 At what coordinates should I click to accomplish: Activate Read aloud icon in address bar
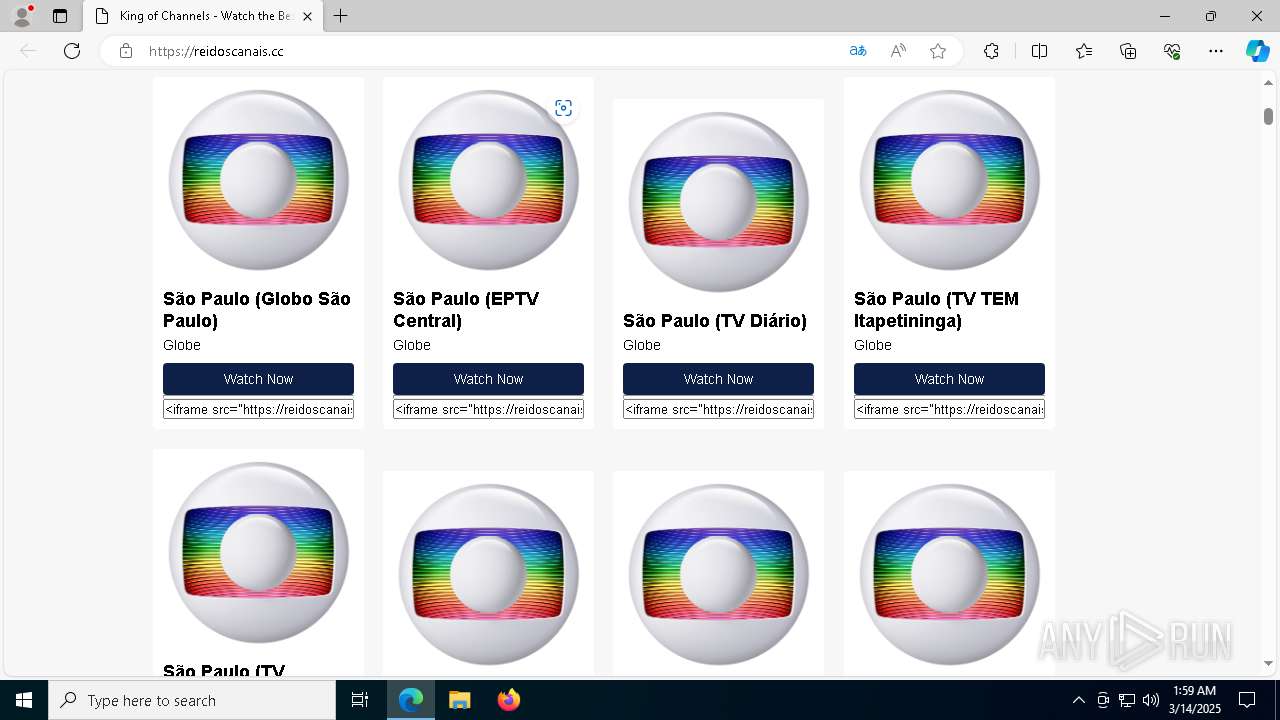(x=898, y=51)
